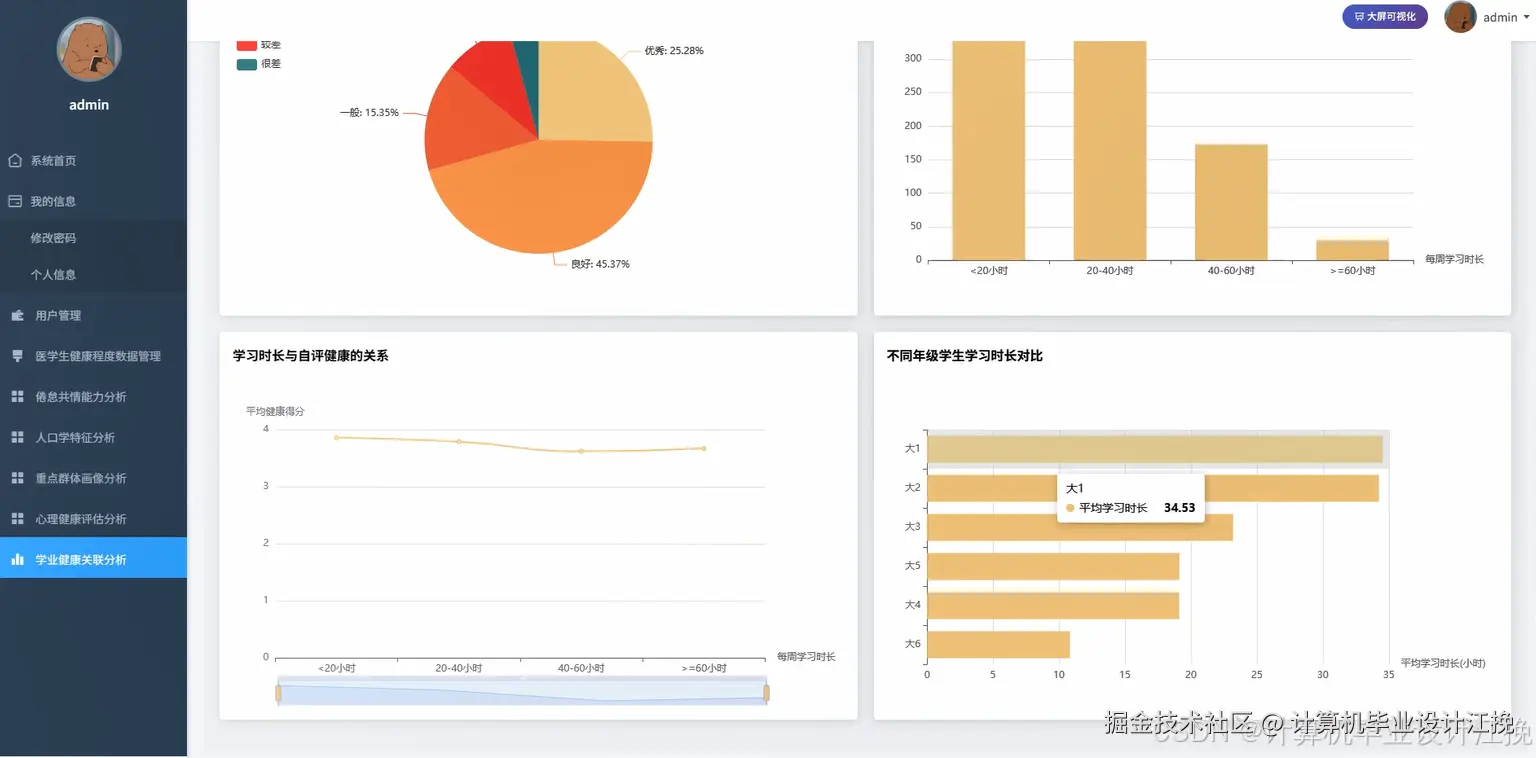Open the 个人信息 submenu item
Screen dimensions: 1536x758
click(x=53, y=274)
